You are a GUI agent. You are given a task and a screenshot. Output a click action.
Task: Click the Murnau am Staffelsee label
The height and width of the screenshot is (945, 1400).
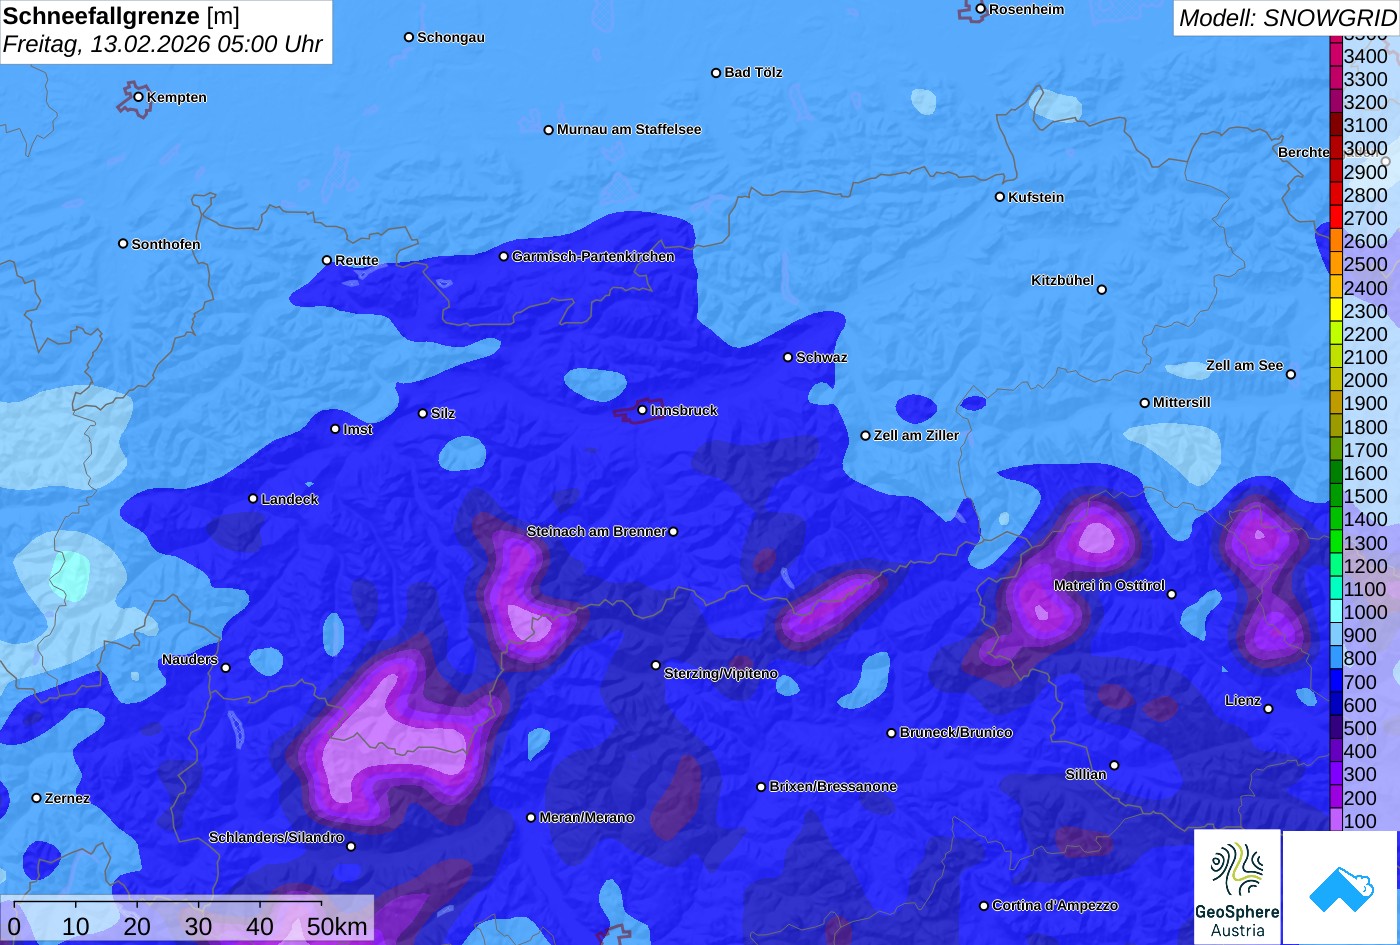pos(629,130)
